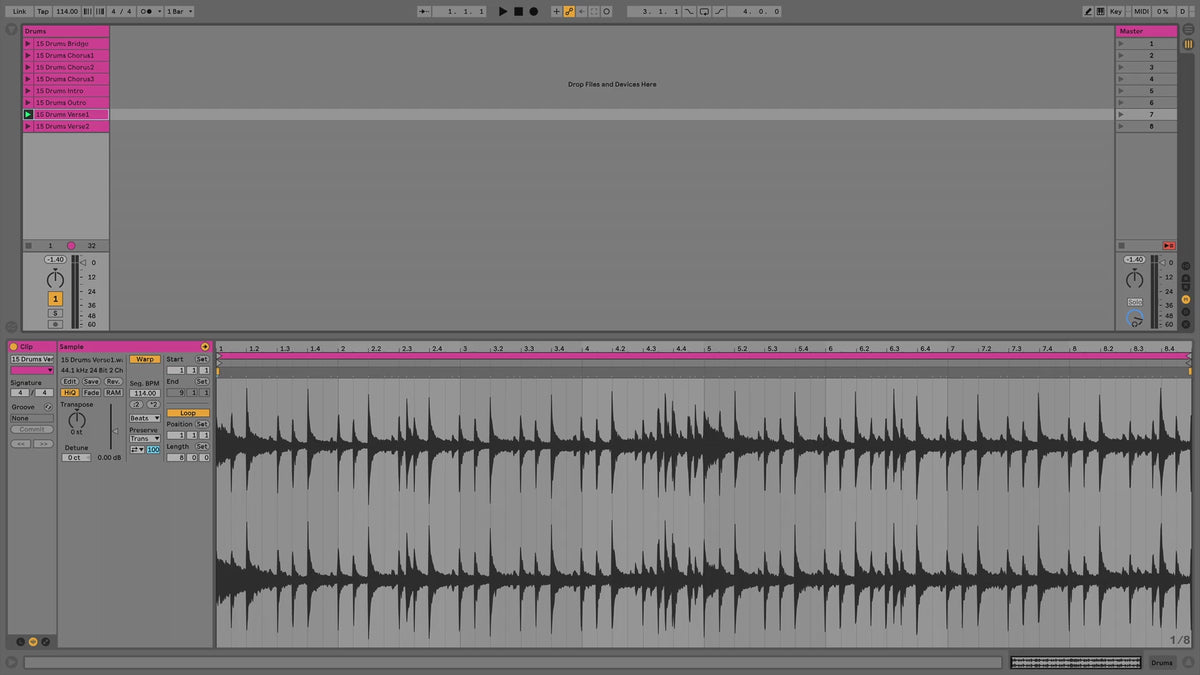The image size is (1200, 675).
Task: Disable the HiQ interpolation toggle
Action: 71,393
